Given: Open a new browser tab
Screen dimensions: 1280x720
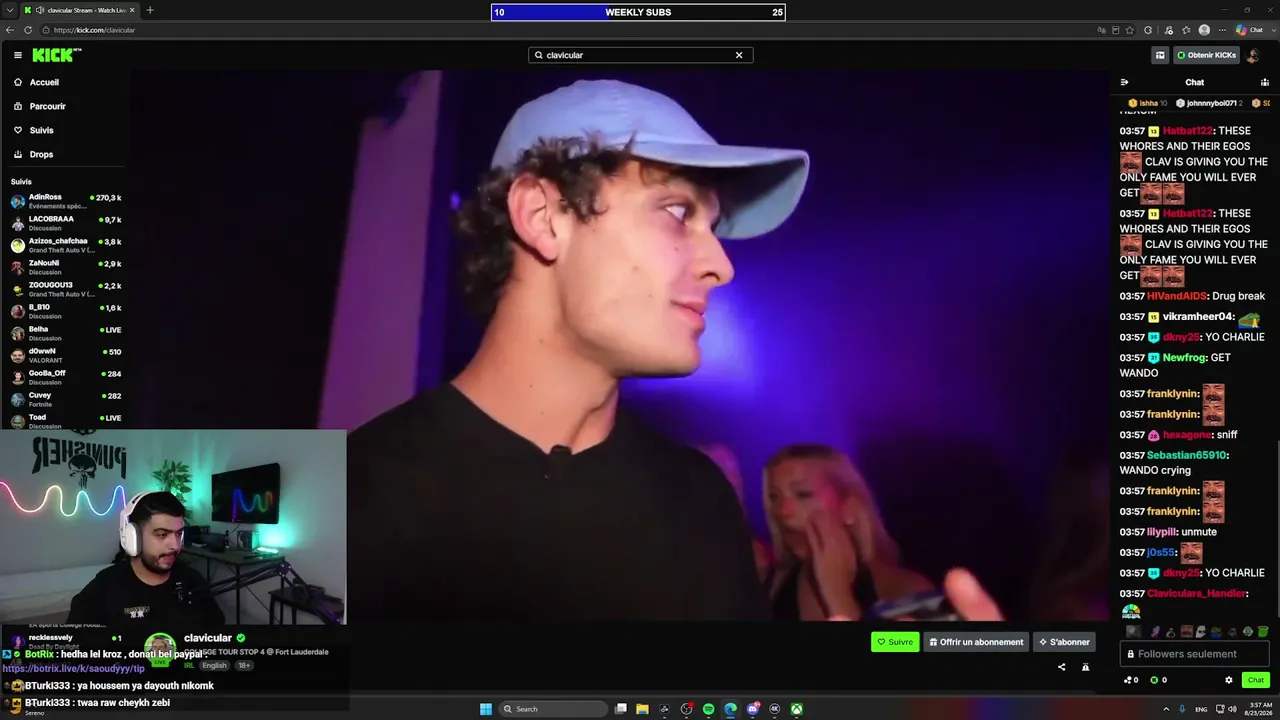Looking at the screenshot, I should (150, 10).
